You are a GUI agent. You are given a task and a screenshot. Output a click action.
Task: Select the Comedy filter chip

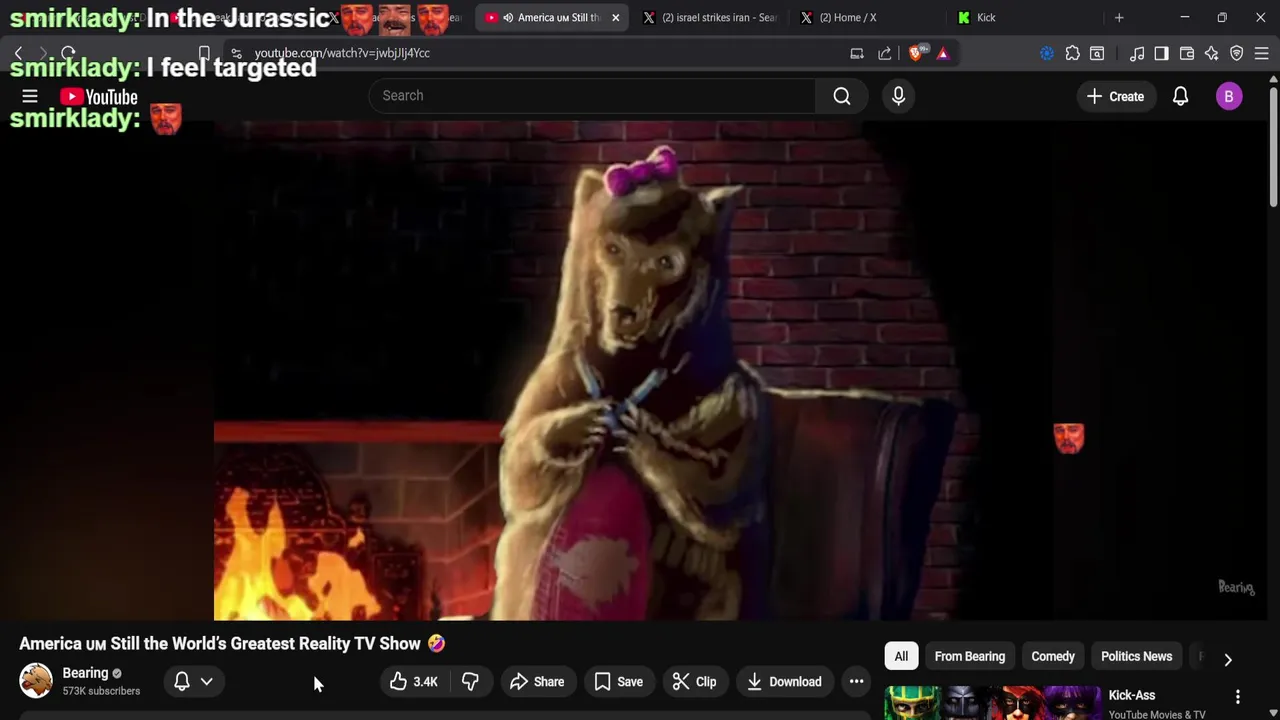pyautogui.click(x=1053, y=657)
